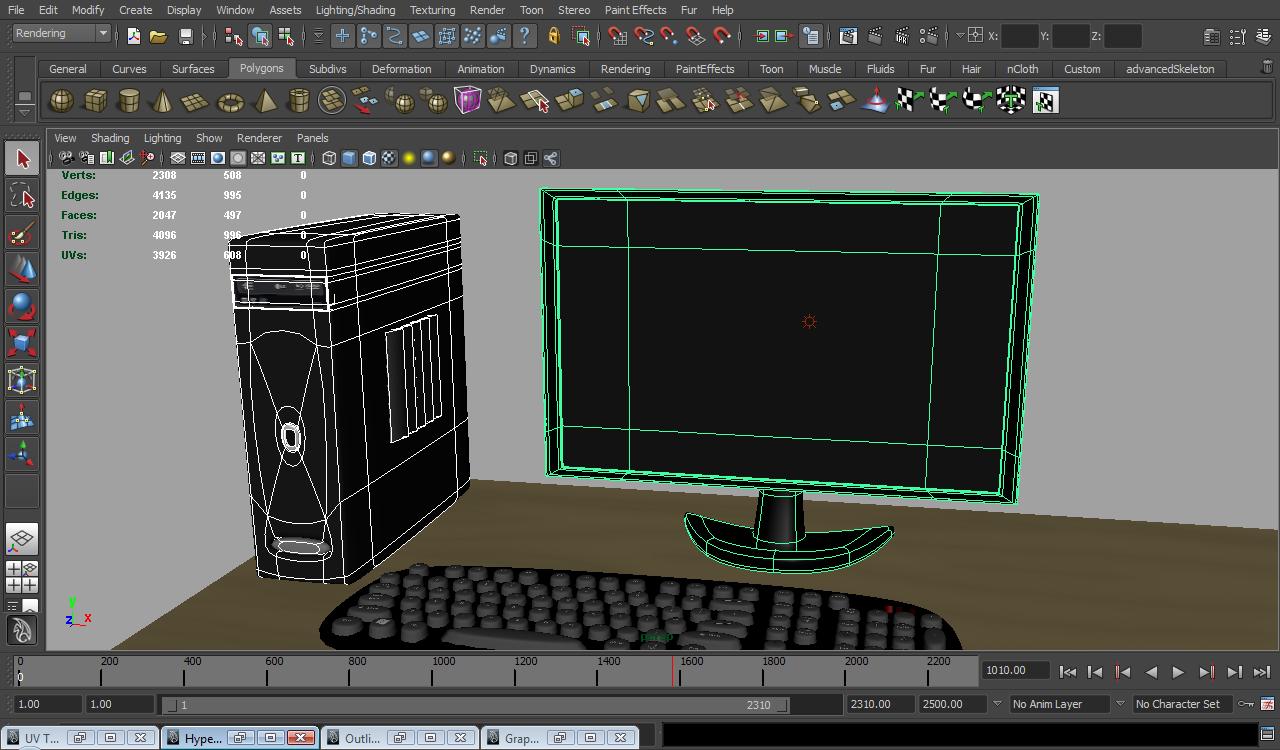Delete shelf item using trash icon
1280x750 pixels.
1267,67
